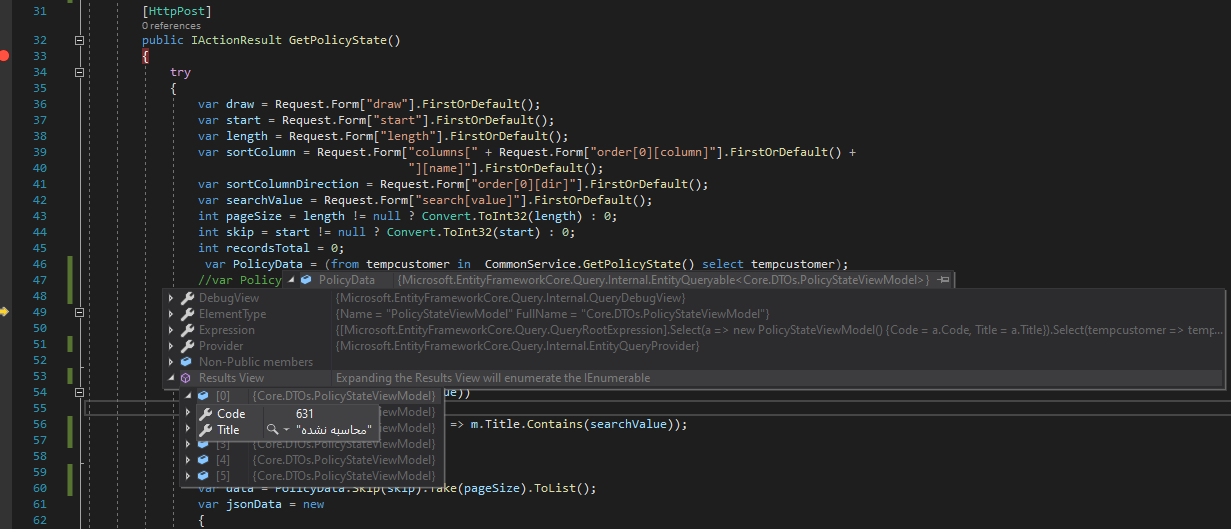Click line number 46 in the margin
This screenshot has width=1231, height=529.
click(x=39, y=264)
